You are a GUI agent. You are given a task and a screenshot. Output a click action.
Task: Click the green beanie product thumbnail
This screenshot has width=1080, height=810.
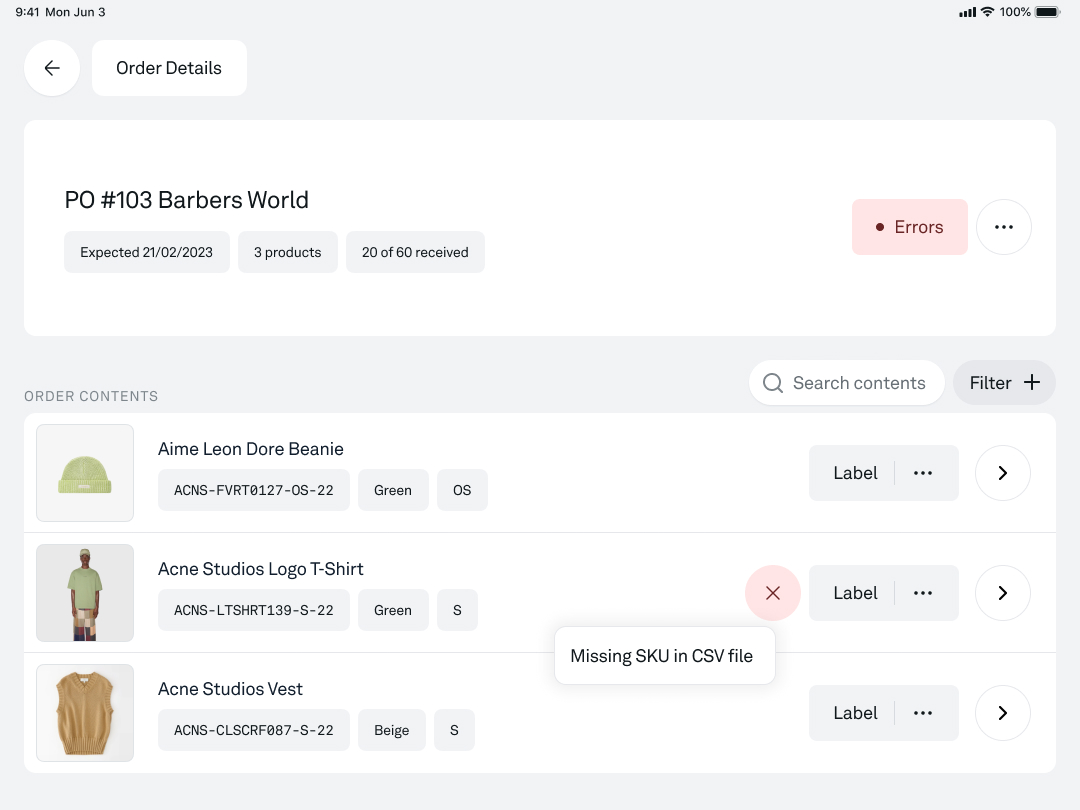coord(85,472)
